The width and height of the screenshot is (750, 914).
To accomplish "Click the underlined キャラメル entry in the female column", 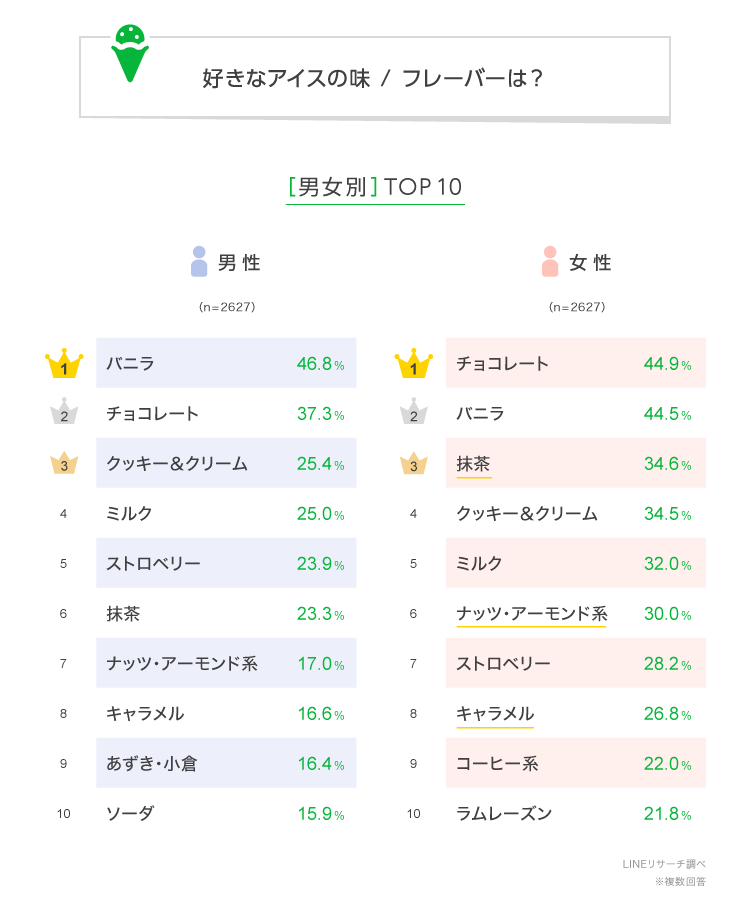I will (x=494, y=714).
